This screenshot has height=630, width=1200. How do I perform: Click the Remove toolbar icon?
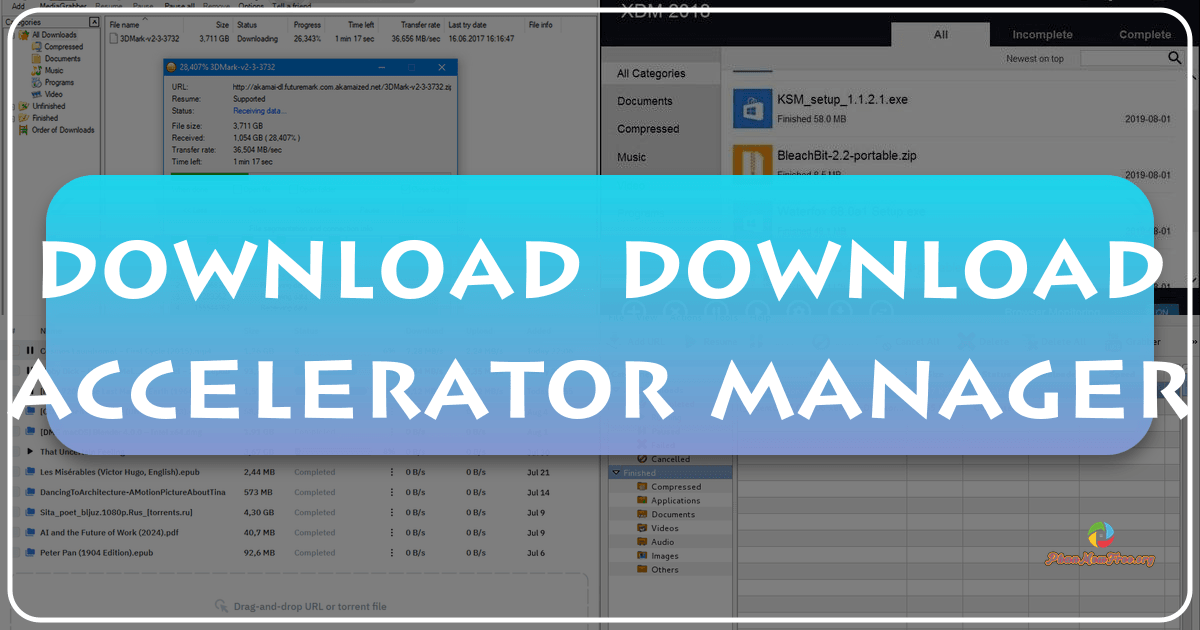[x=215, y=6]
